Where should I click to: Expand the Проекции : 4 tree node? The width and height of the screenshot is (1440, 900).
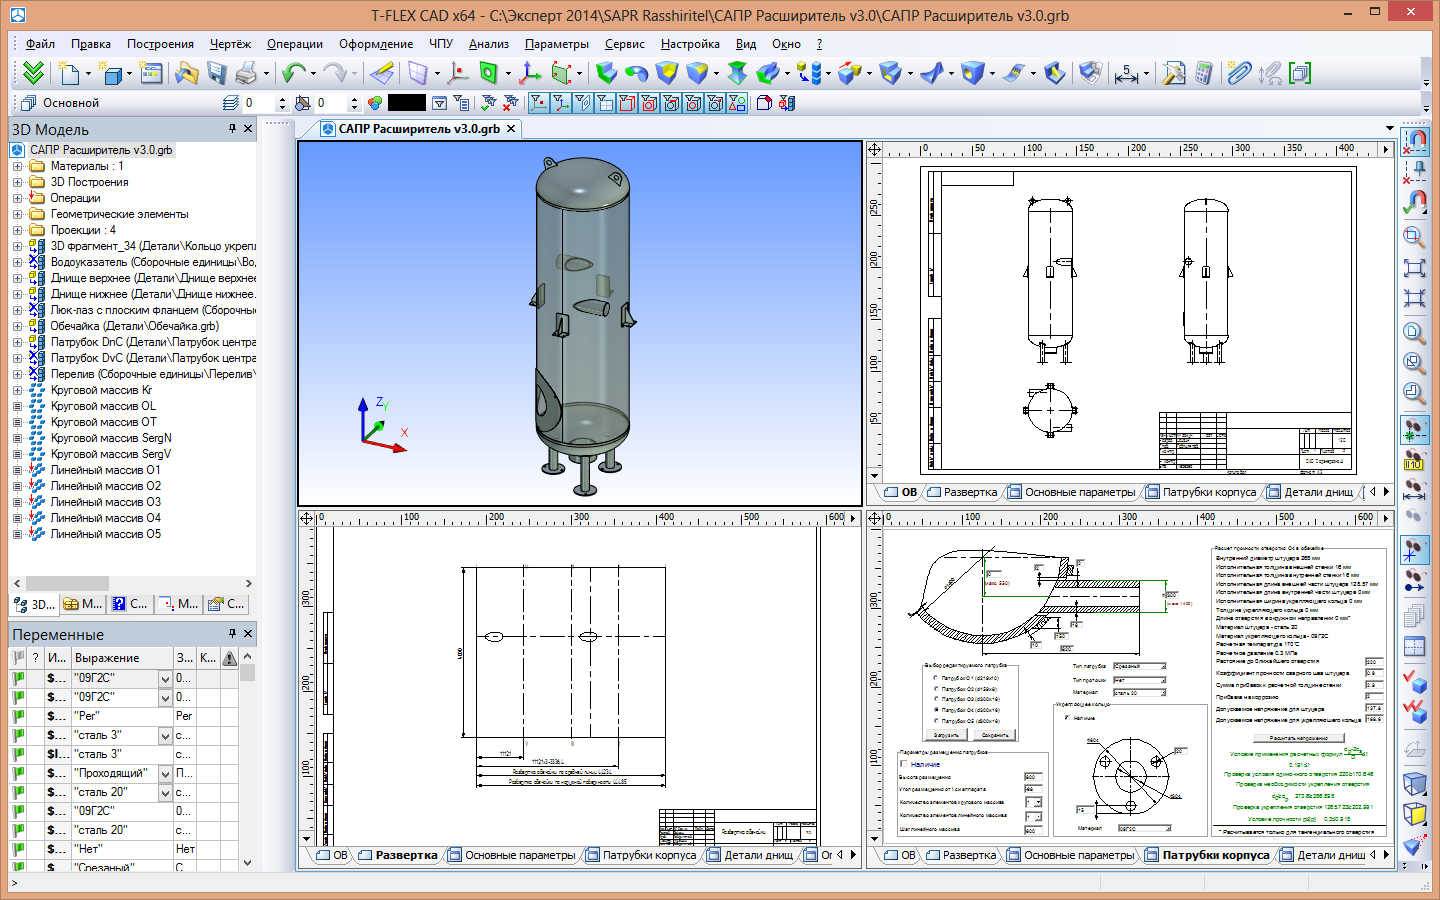pos(17,230)
